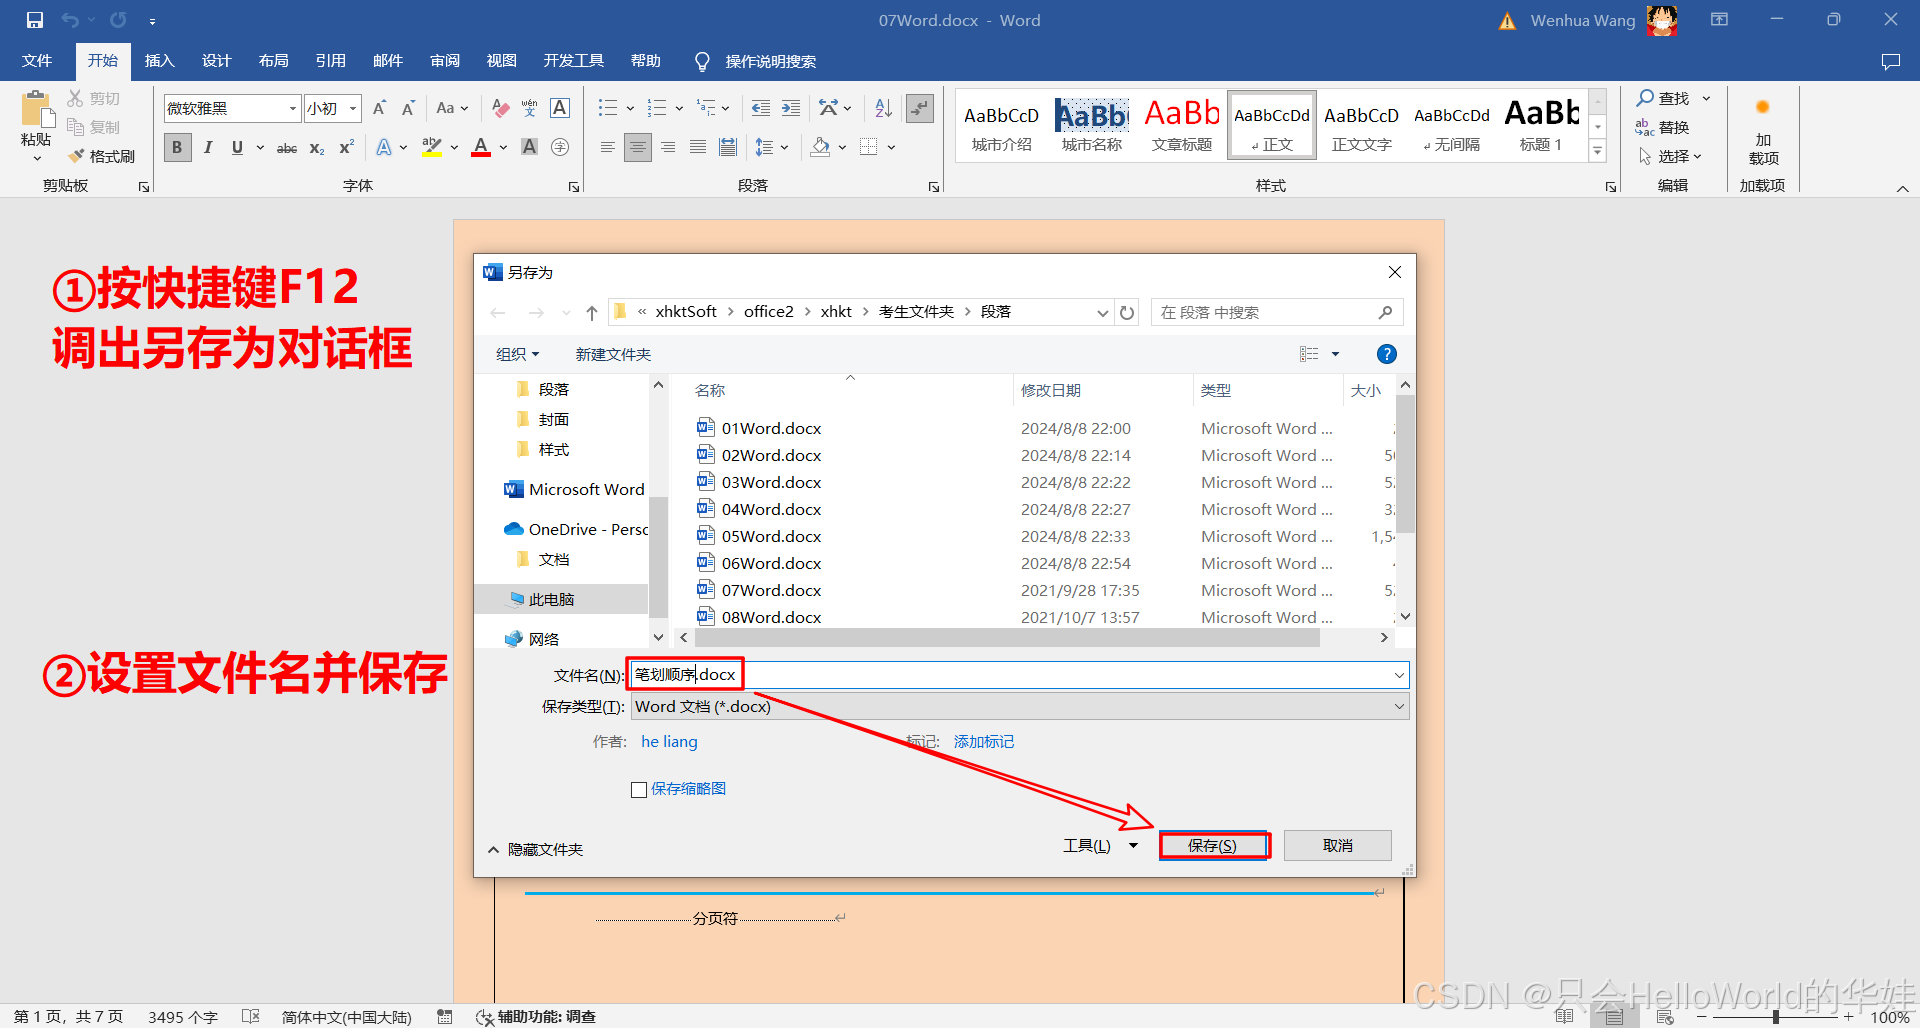The height and width of the screenshot is (1028, 1920).
Task: Open the 开始 ribbon tab
Action: click(102, 61)
